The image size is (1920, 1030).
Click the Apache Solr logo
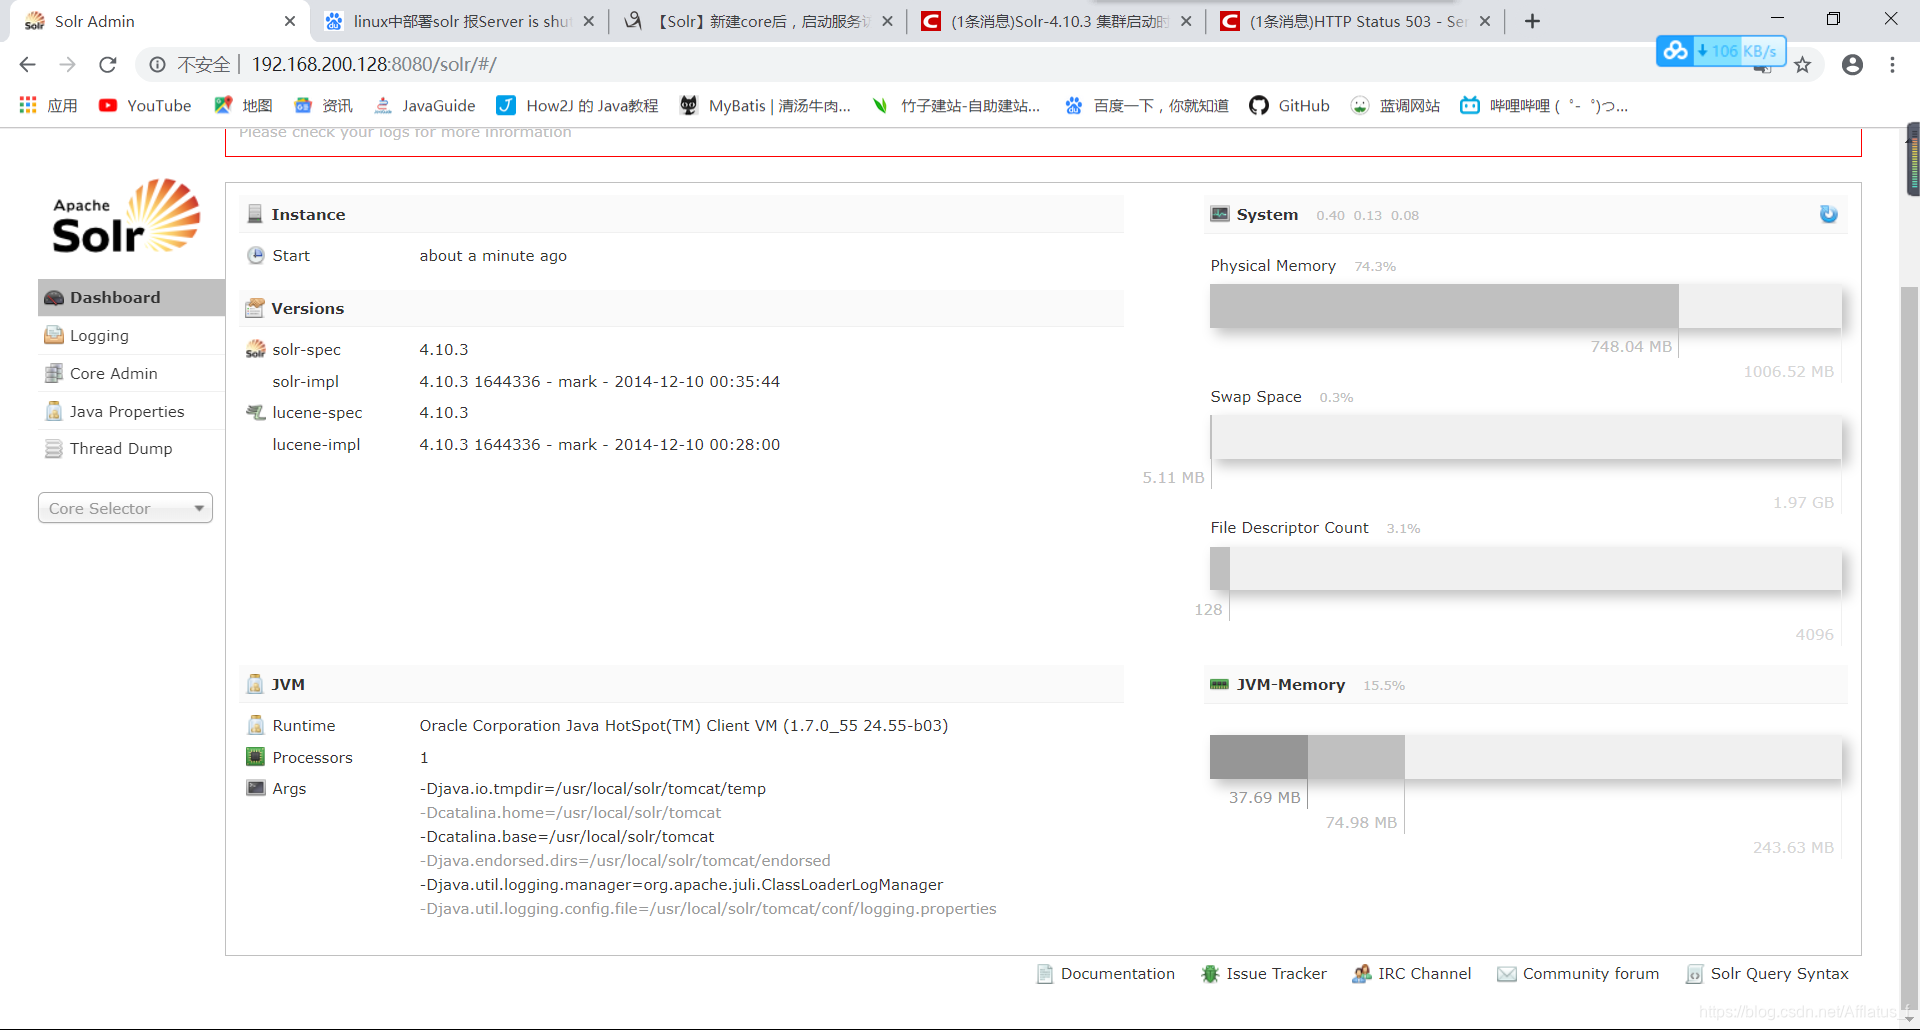pyautogui.click(x=126, y=217)
